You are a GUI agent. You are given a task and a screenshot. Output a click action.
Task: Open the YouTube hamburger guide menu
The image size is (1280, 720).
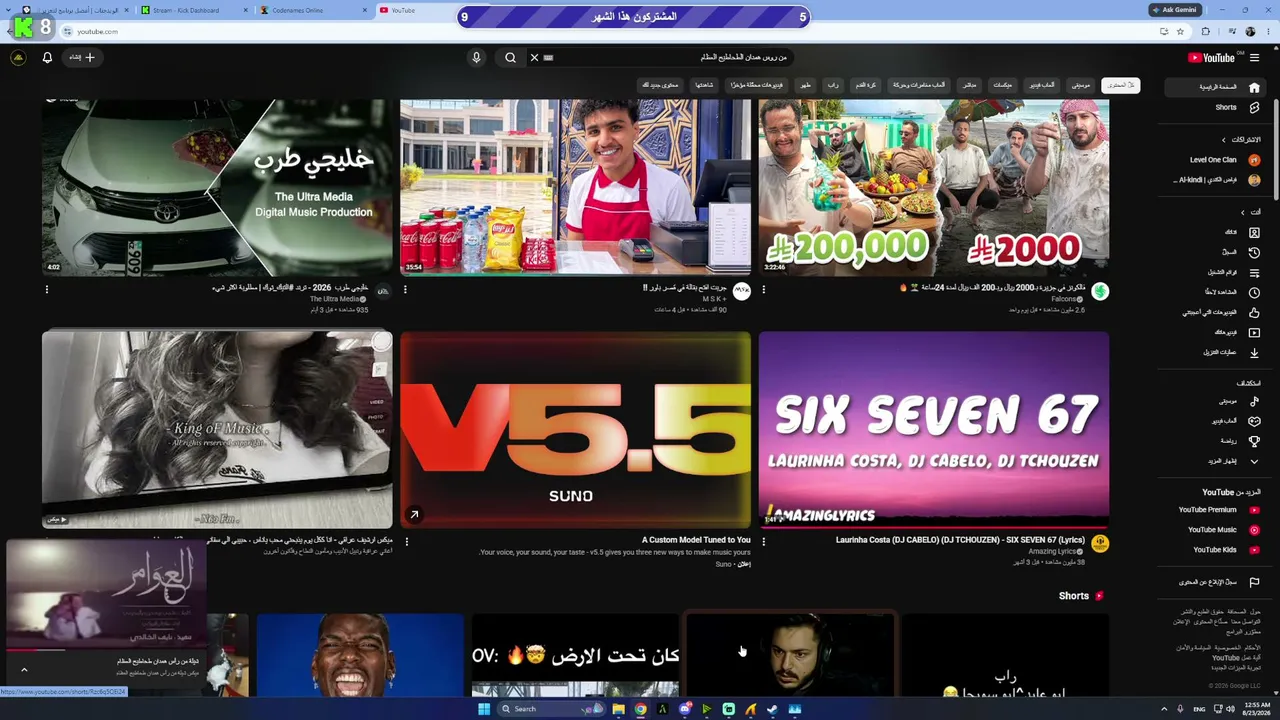1254,58
